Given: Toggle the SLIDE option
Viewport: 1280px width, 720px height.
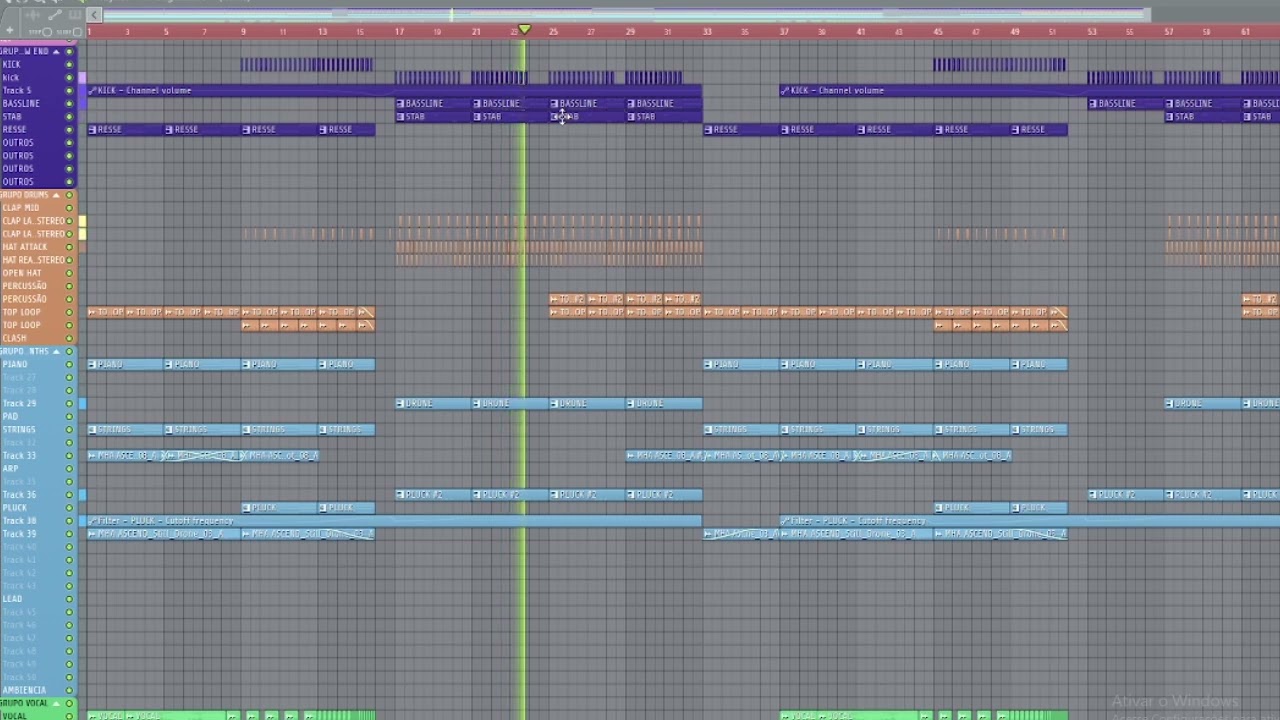Looking at the screenshot, I should coord(77,32).
